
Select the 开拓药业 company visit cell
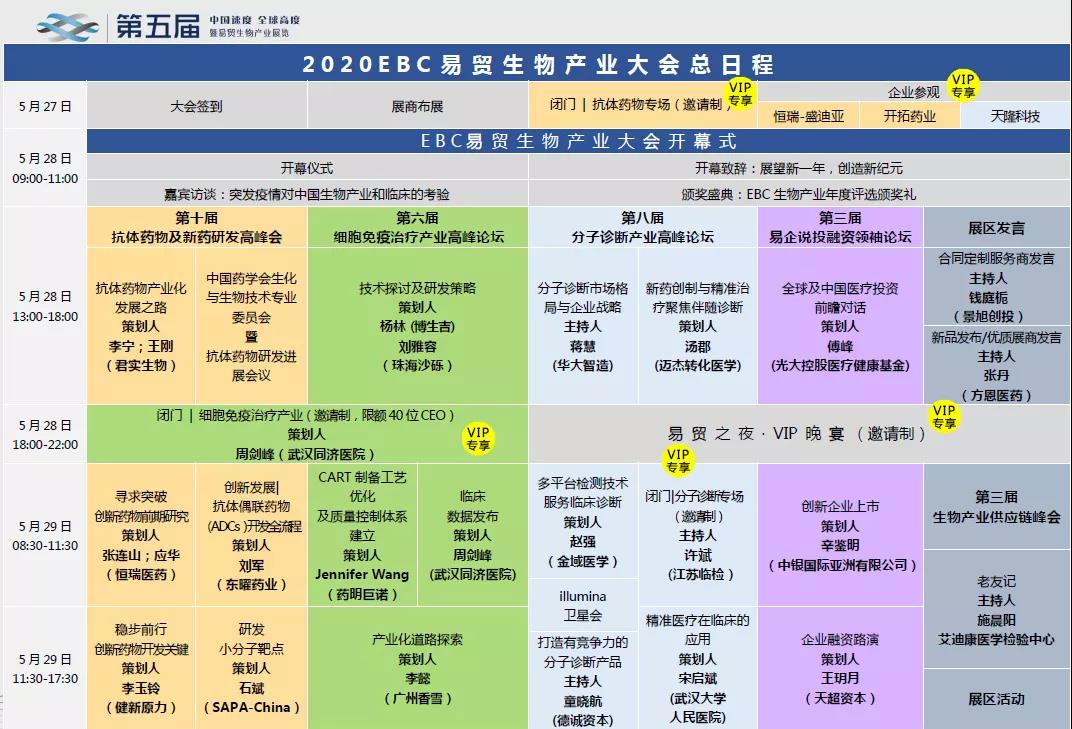click(x=910, y=116)
